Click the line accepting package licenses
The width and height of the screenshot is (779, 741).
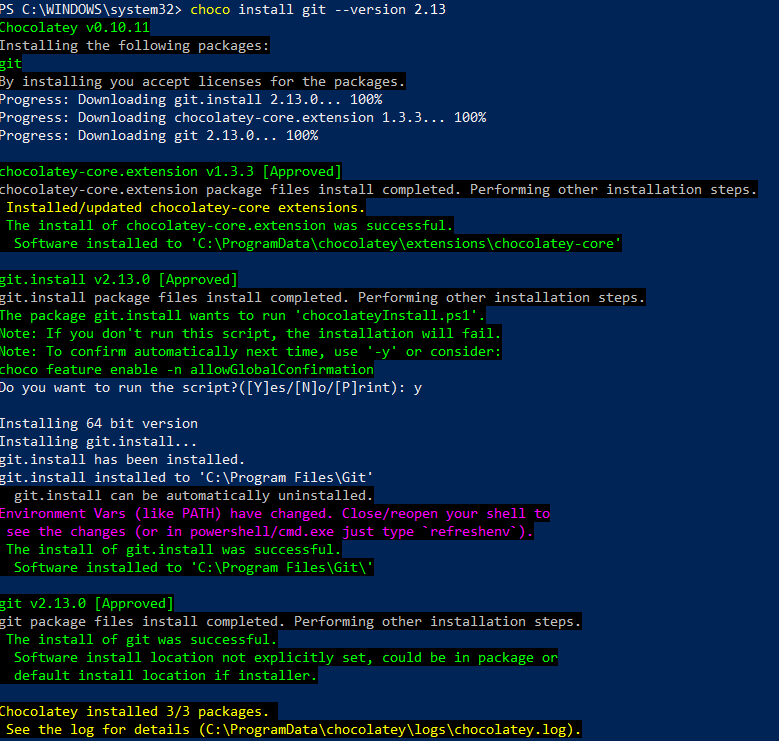click(203, 81)
